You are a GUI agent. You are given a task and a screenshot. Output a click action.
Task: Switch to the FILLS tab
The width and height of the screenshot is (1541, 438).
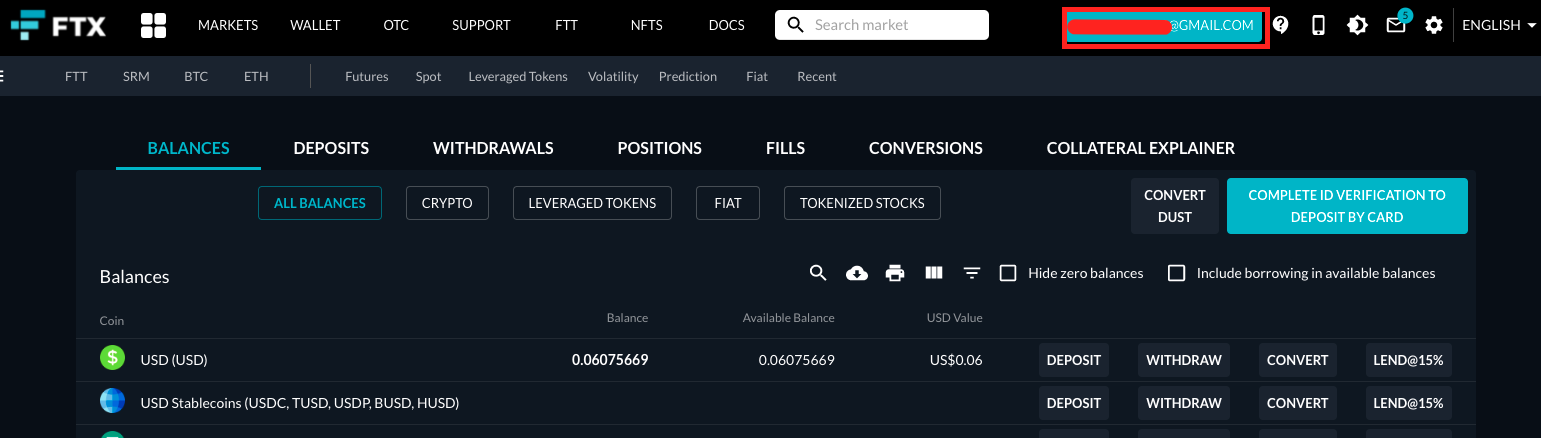coord(785,148)
